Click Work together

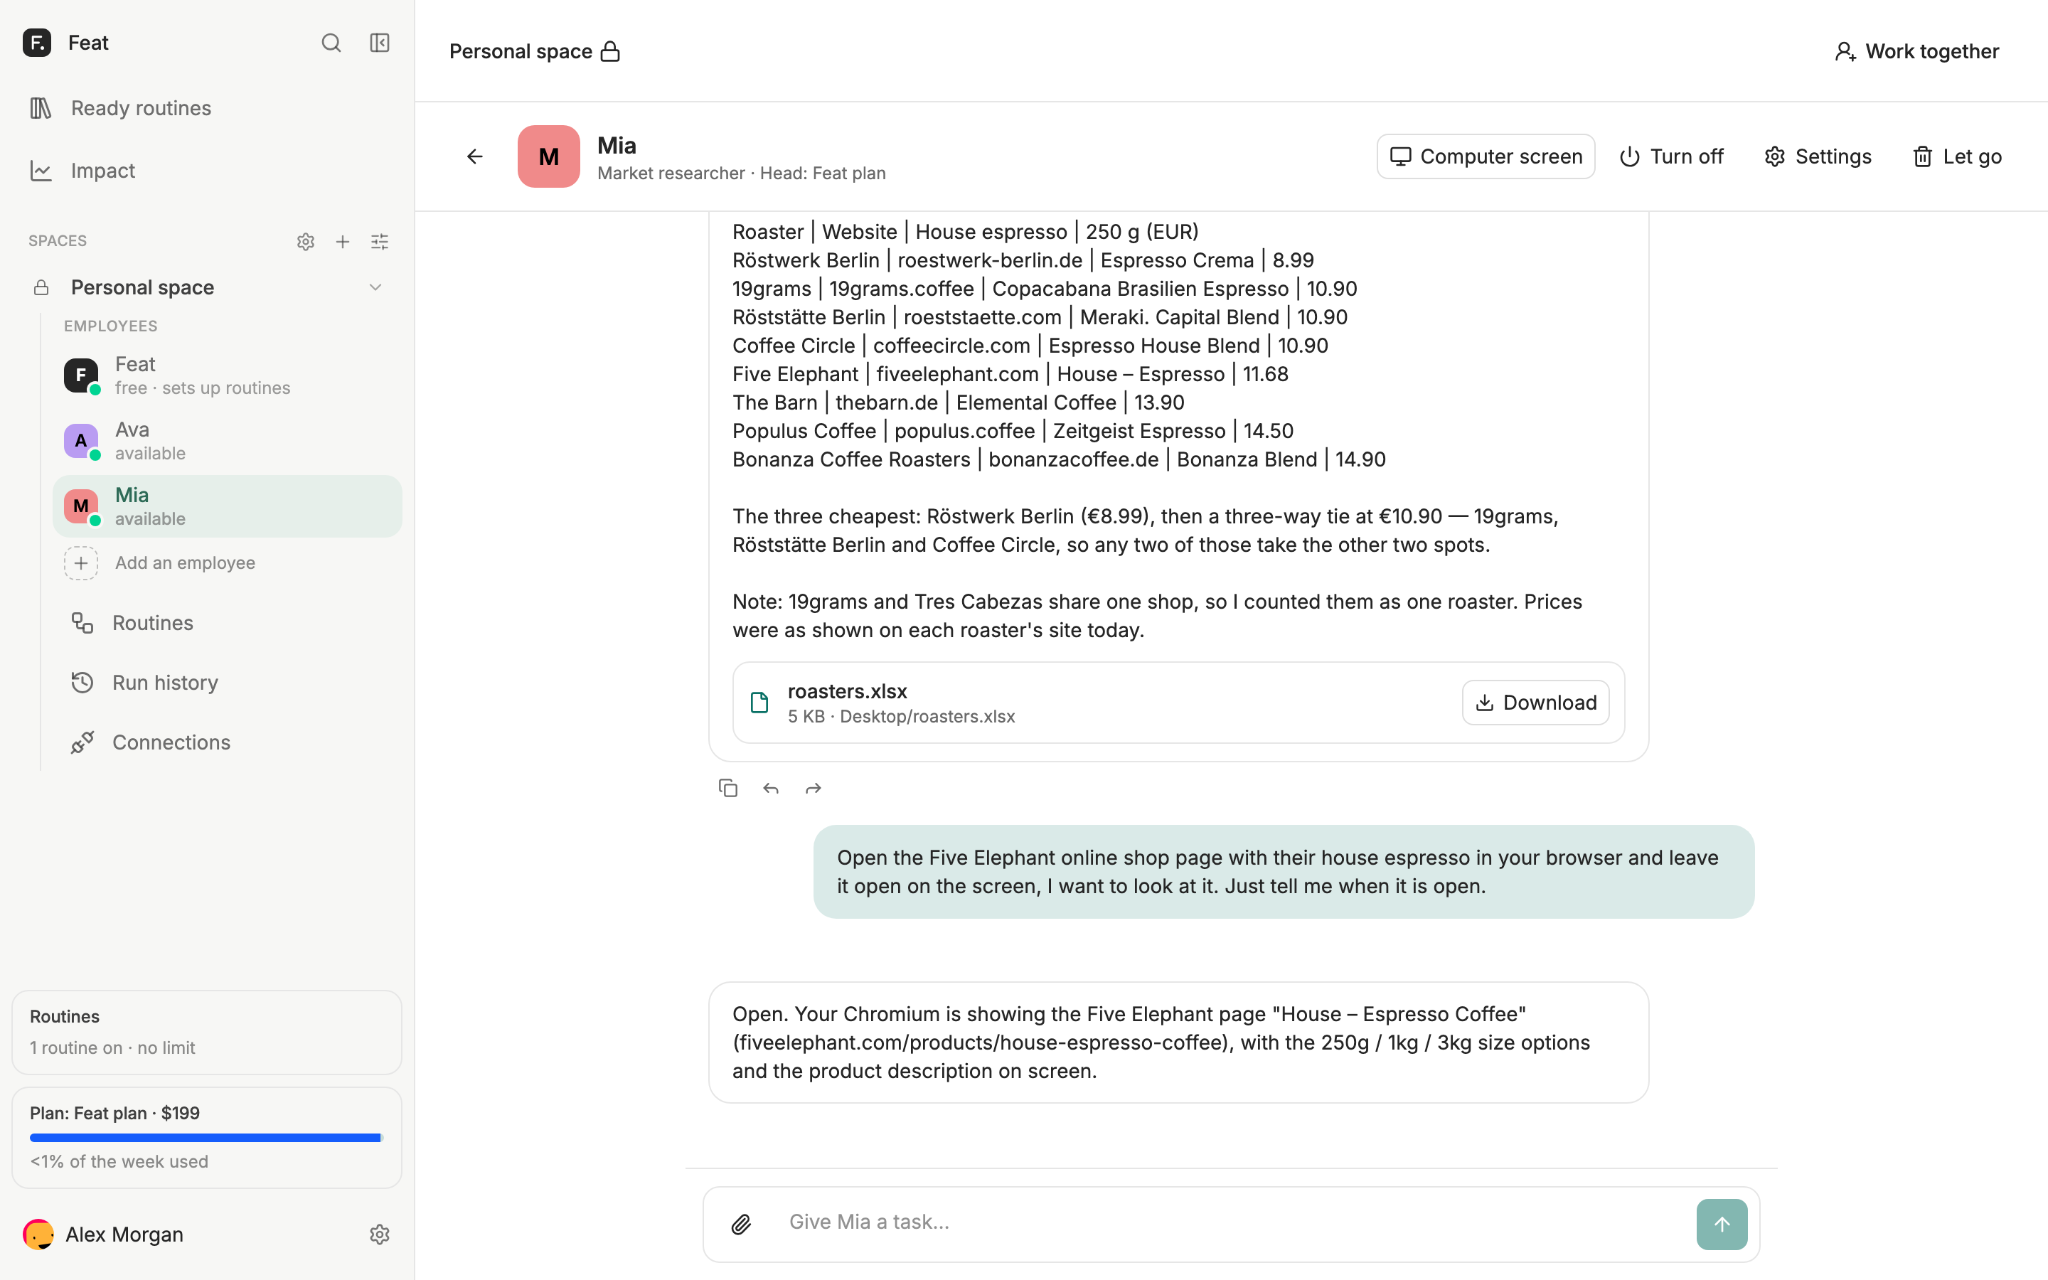pos(1917,52)
